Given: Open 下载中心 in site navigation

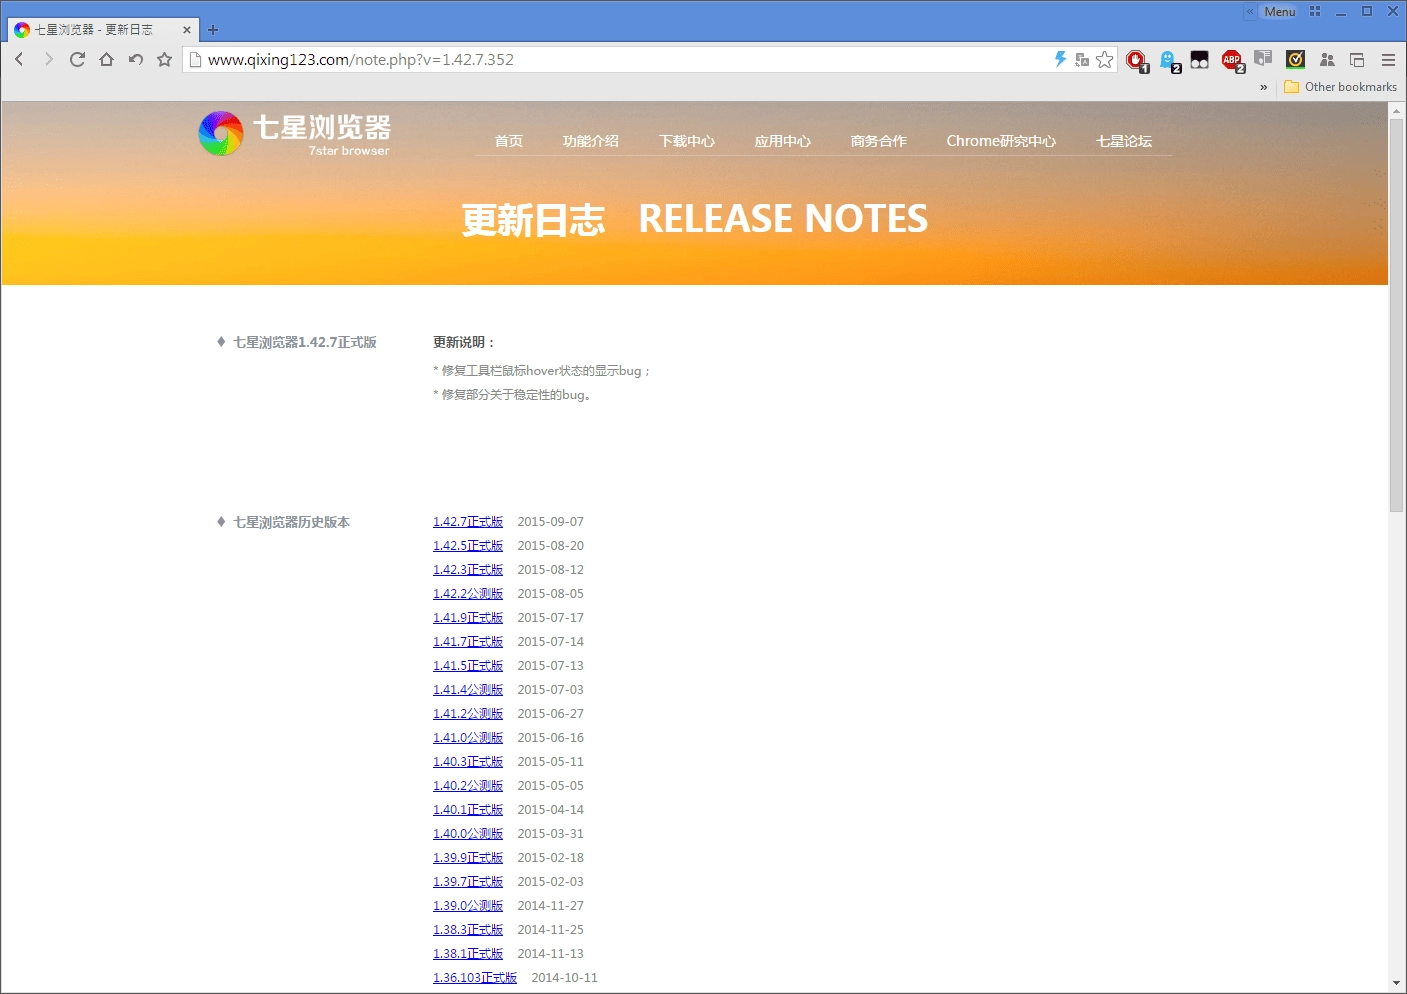Looking at the screenshot, I should pos(686,141).
